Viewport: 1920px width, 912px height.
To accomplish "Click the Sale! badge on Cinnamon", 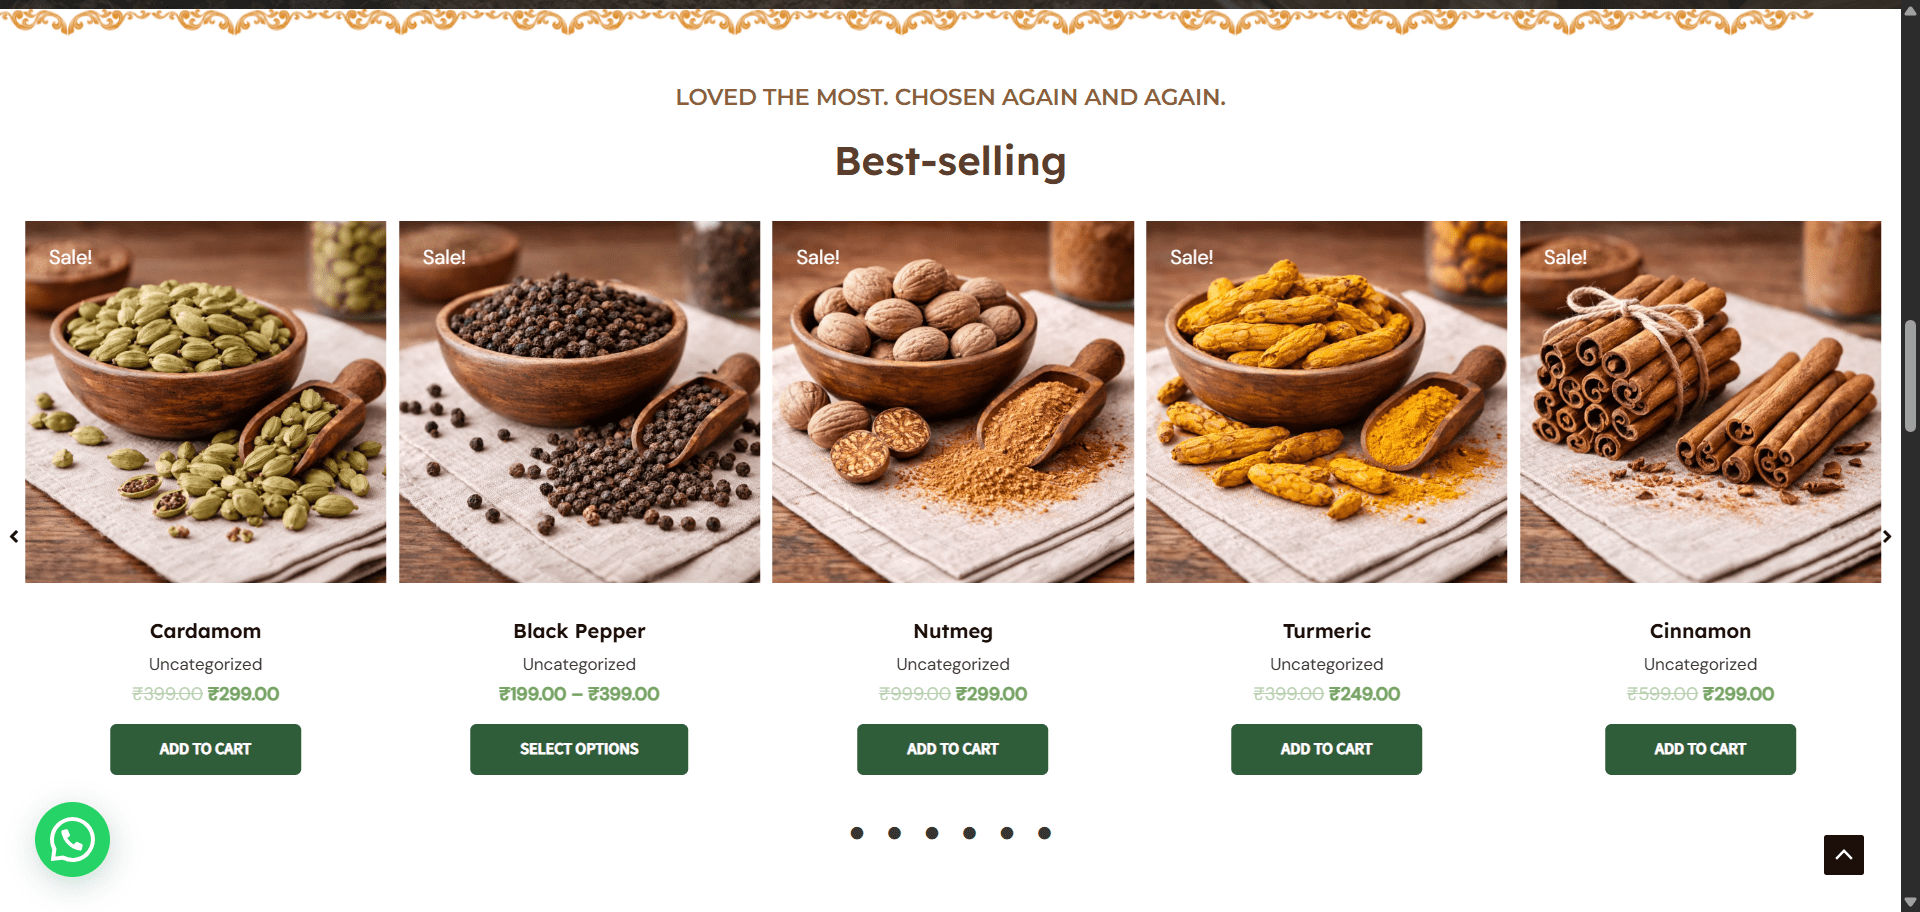I will point(1565,257).
